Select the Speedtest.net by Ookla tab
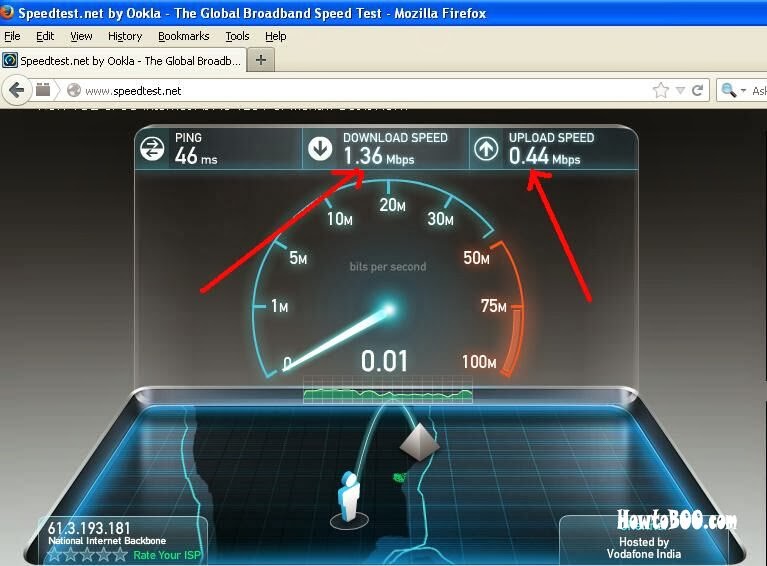The image size is (767, 566). 123,61
